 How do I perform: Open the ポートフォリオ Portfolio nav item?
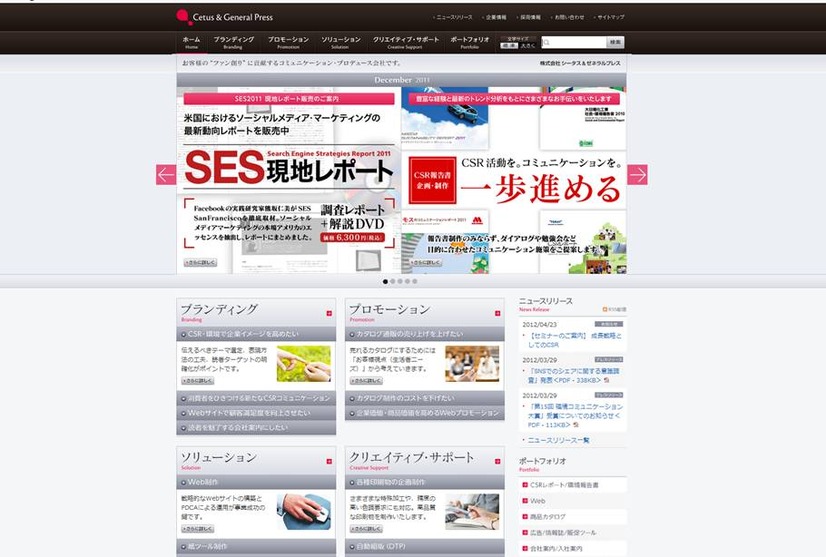point(469,43)
